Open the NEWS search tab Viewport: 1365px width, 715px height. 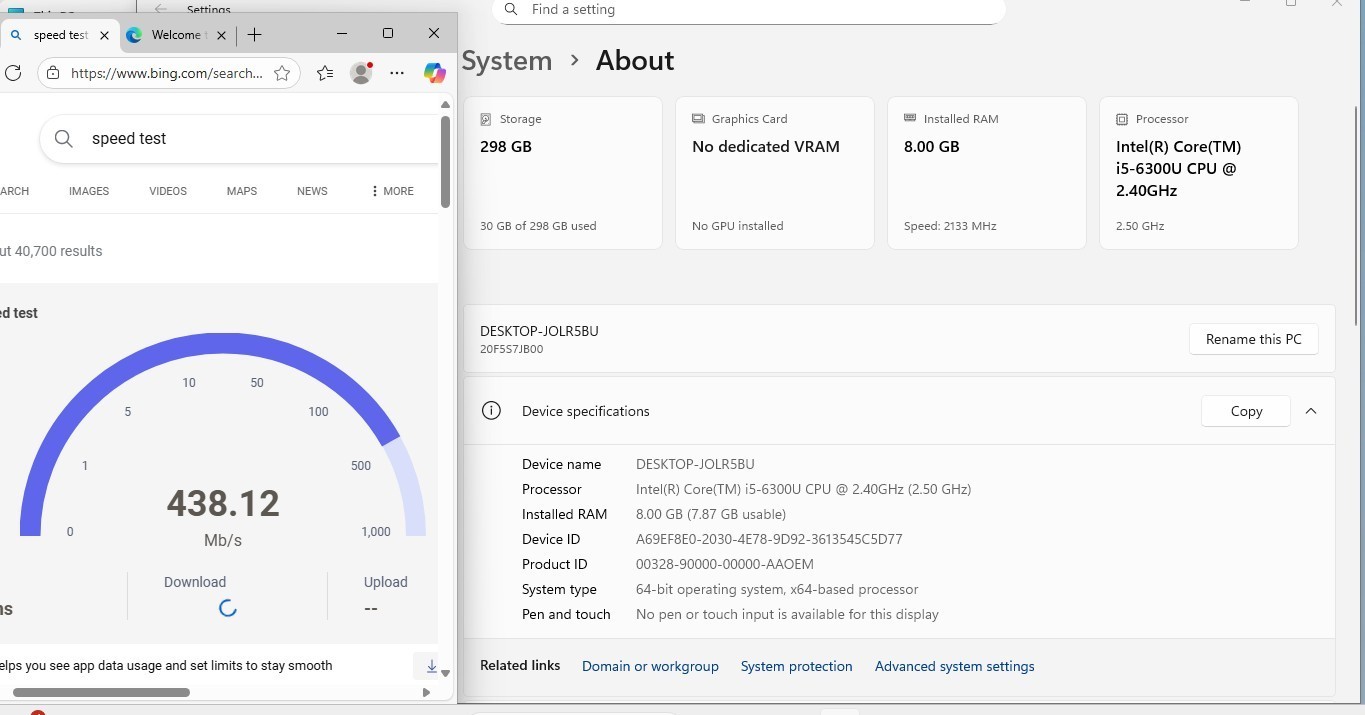point(312,191)
